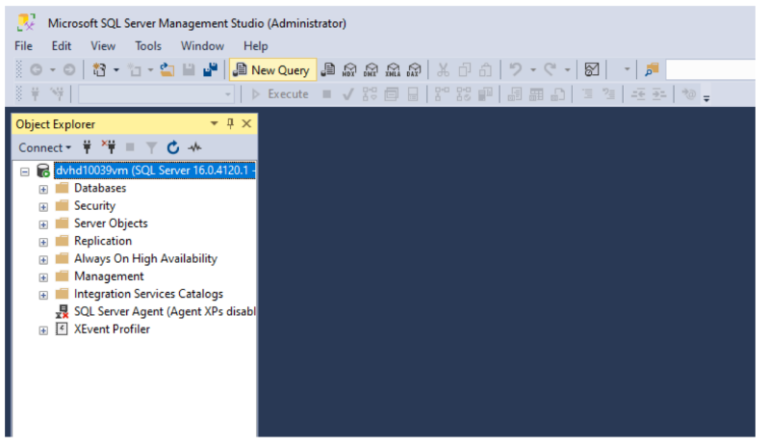Click the Save All icon
This screenshot has height=447, width=768.
tap(210, 70)
